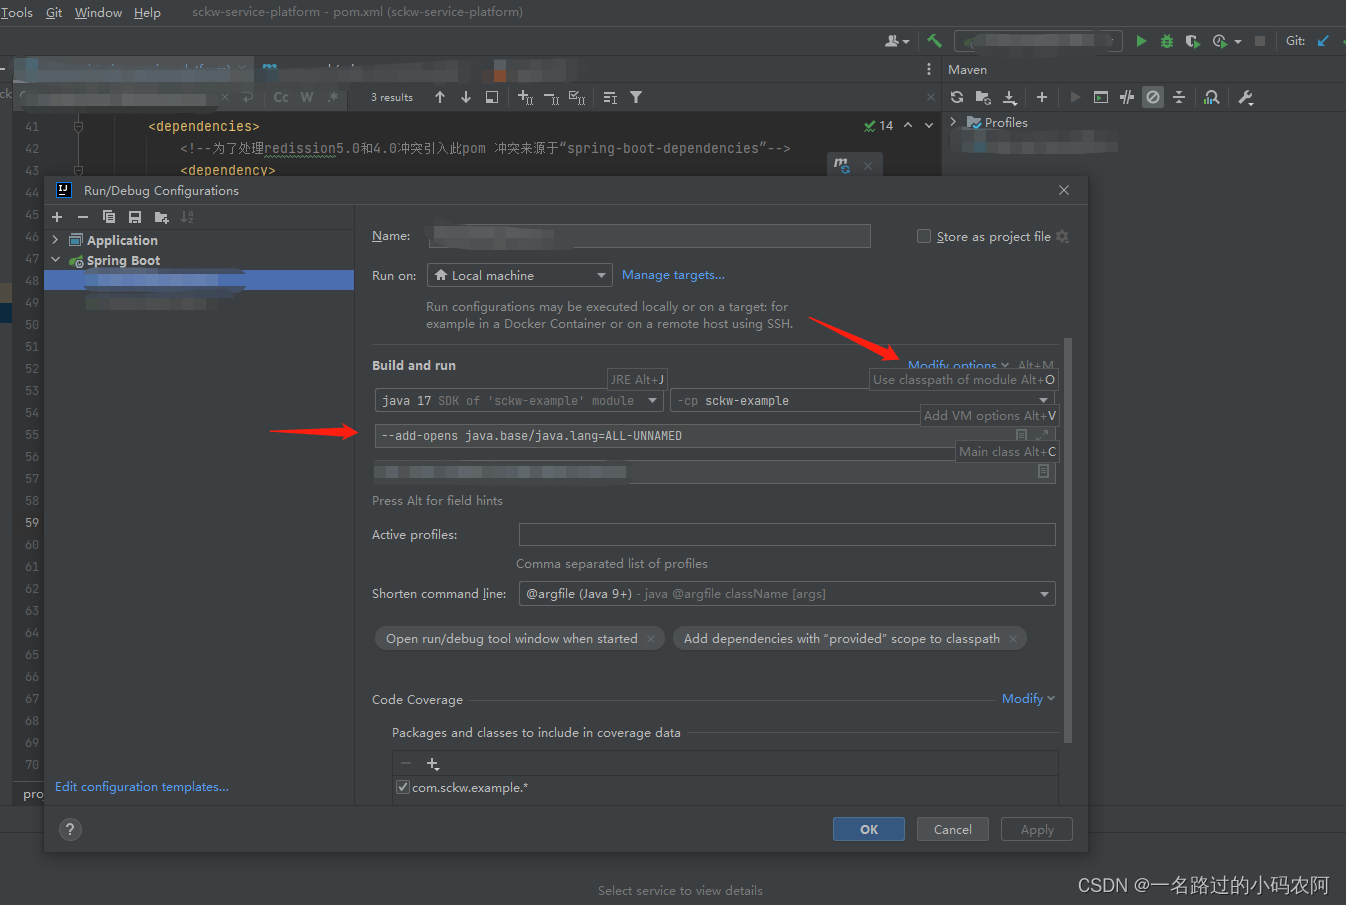Image resolution: width=1346 pixels, height=905 pixels.
Task: Execute a Maven goal from the Maven panel
Action: 1074,97
